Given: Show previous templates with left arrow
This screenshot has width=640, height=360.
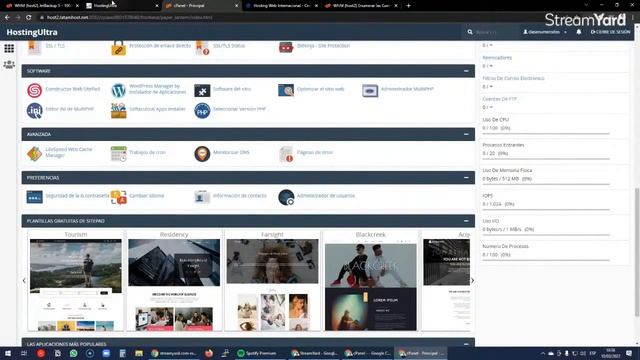Looking at the screenshot, I should tap(24, 280).
